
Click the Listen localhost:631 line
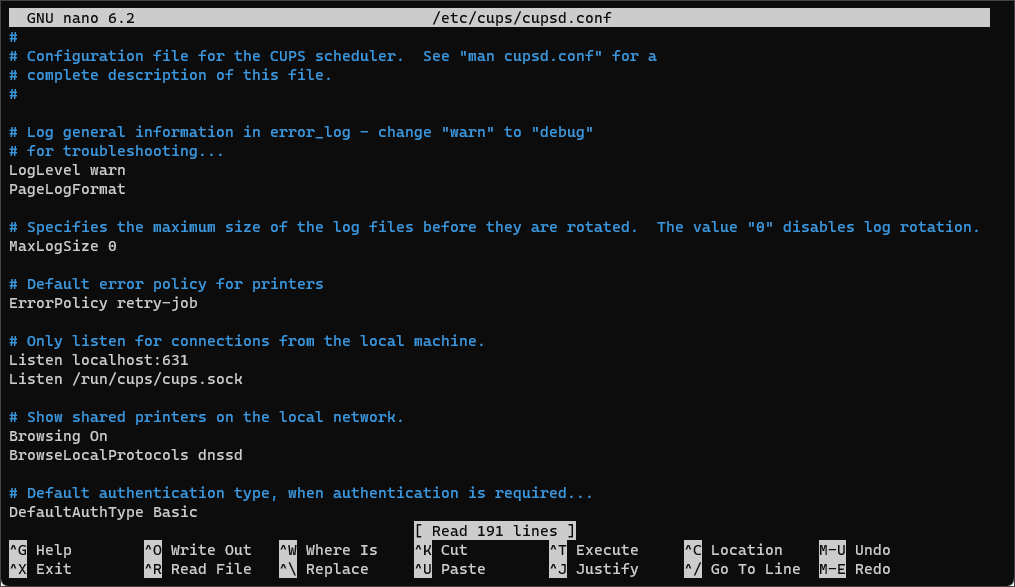pos(98,360)
